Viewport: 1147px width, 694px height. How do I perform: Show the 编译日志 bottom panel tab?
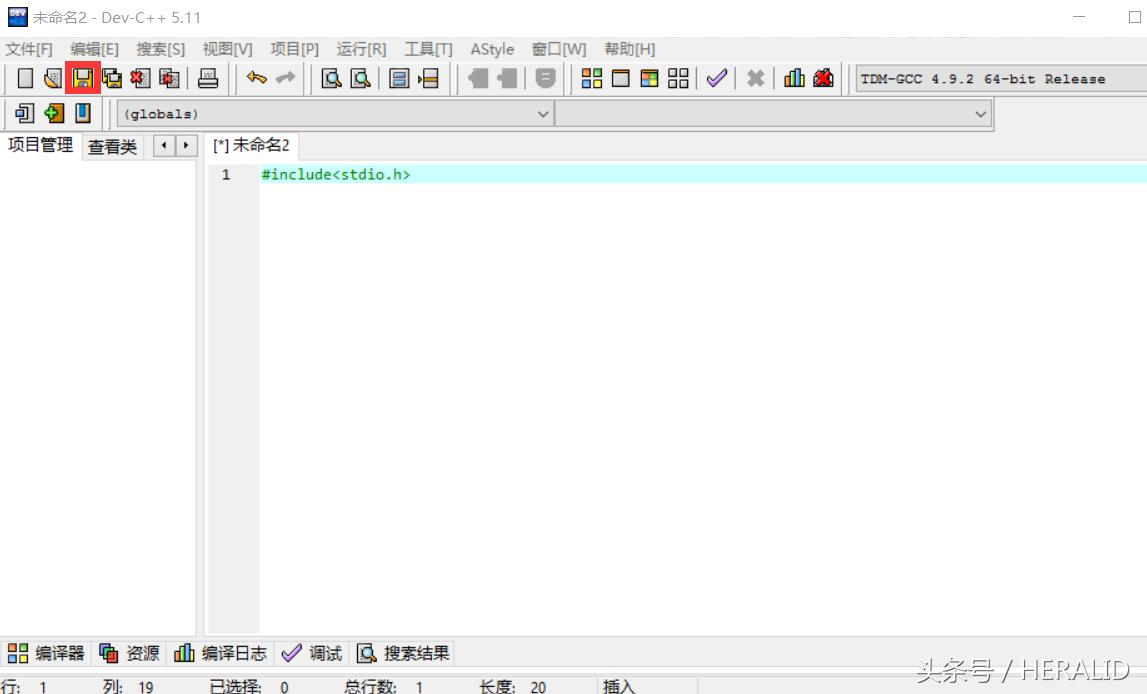pos(220,653)
